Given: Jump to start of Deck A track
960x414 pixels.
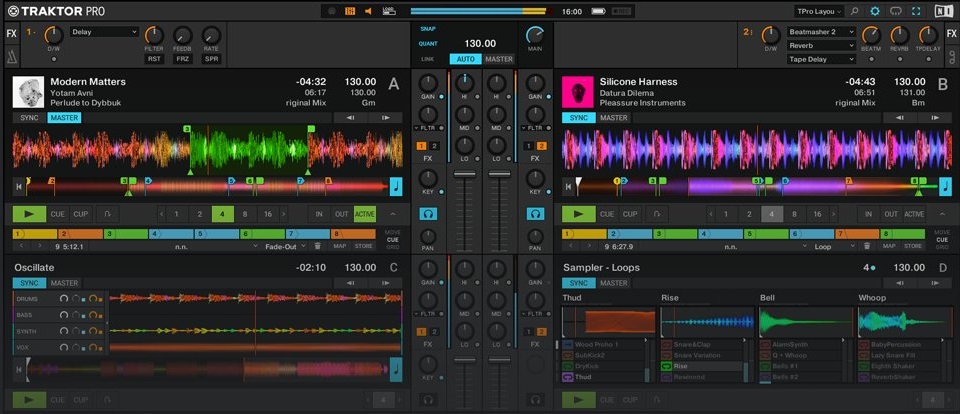Looking at the screenshot, I should [19, 186].
